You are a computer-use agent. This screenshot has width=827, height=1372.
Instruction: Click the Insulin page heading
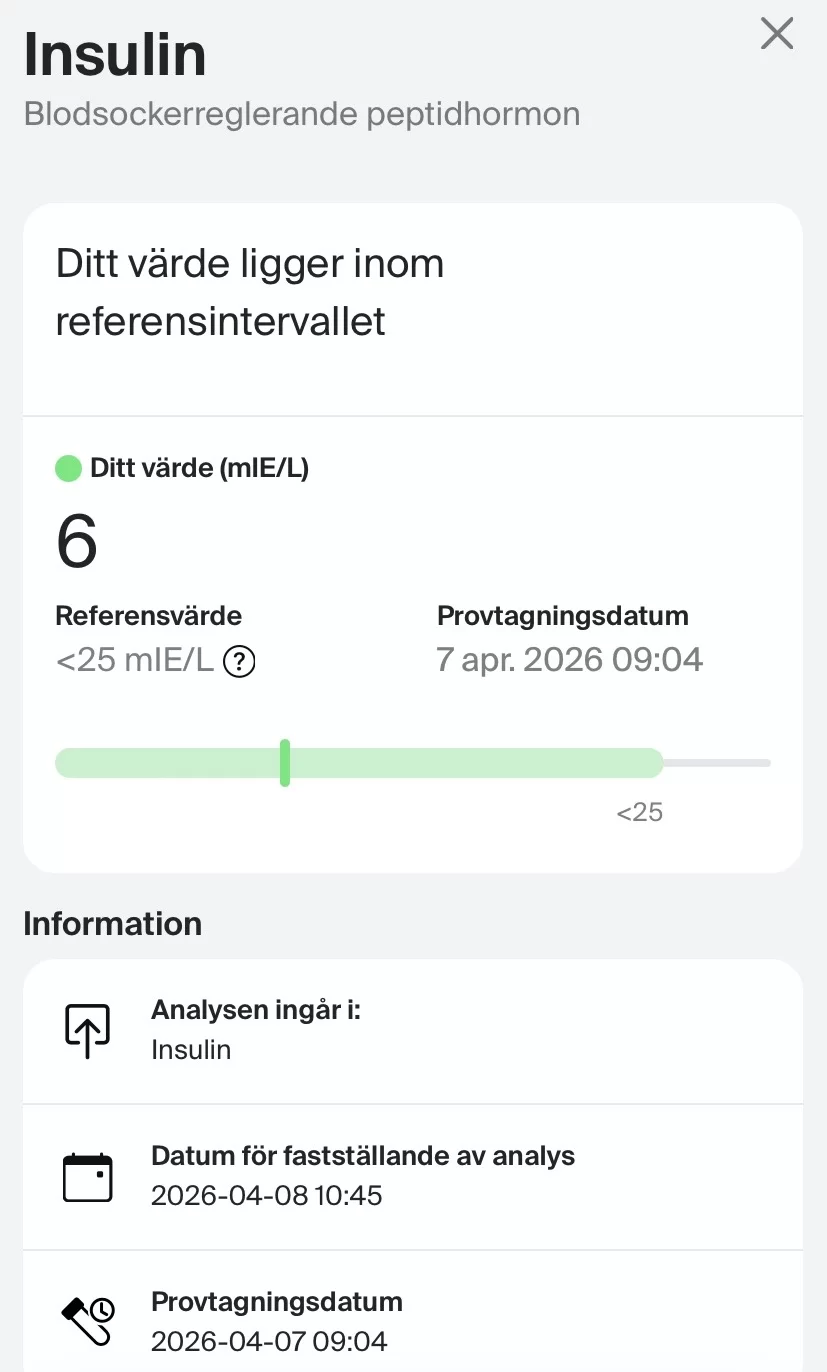pyautogui.click(x=115, y=54)
